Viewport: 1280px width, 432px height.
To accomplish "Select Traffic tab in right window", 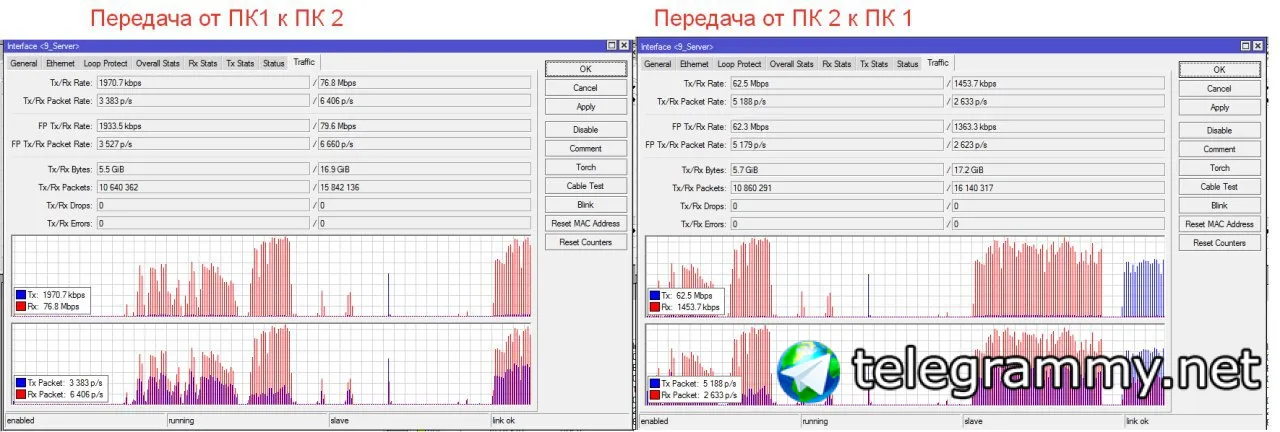I will tap(938, 63).
